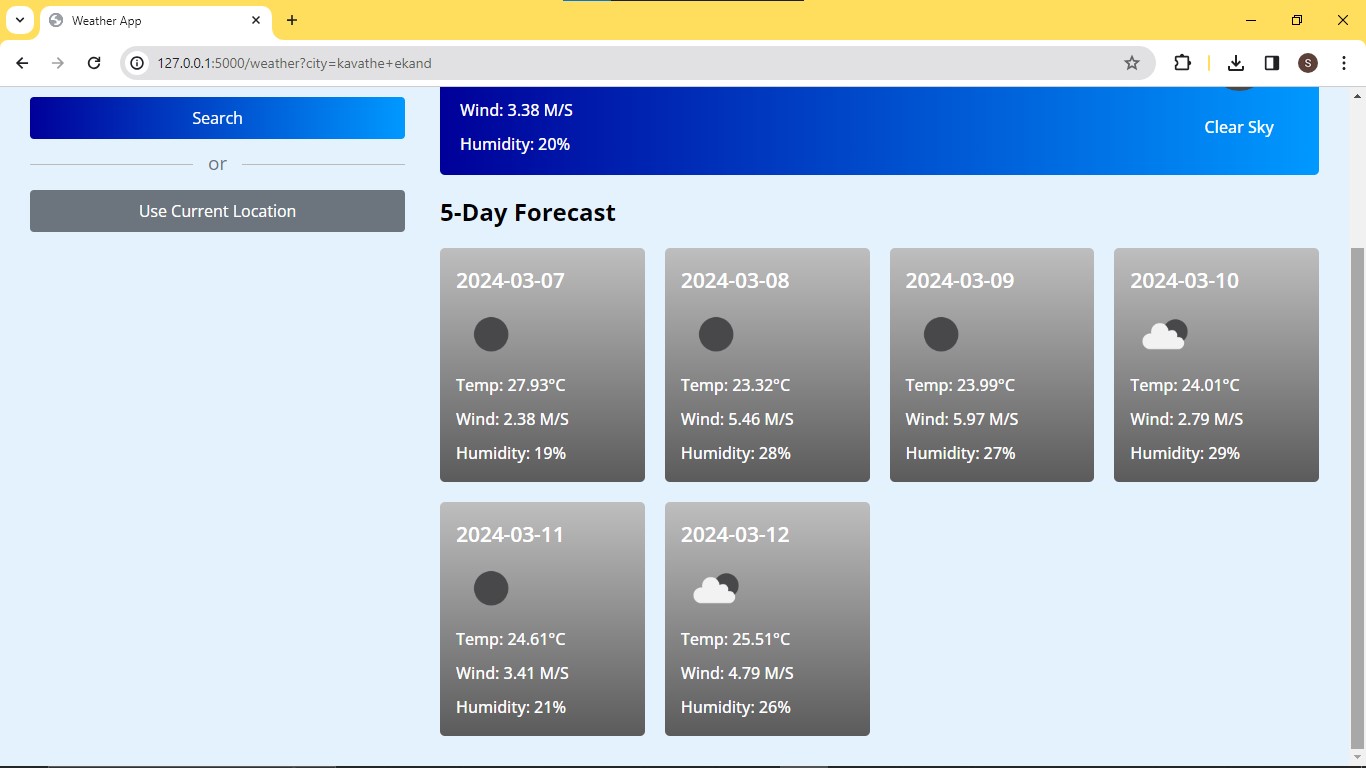Reload the weather page
The width and height of the screenshot is (1366, 768).
[94, 63]
